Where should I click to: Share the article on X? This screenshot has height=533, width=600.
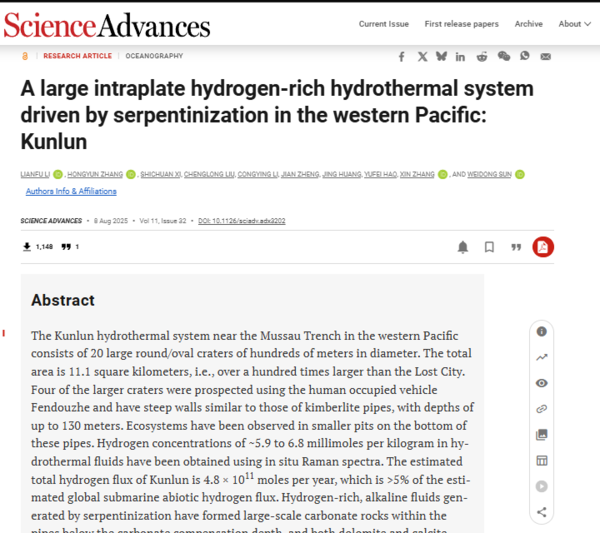coord(422,57)
